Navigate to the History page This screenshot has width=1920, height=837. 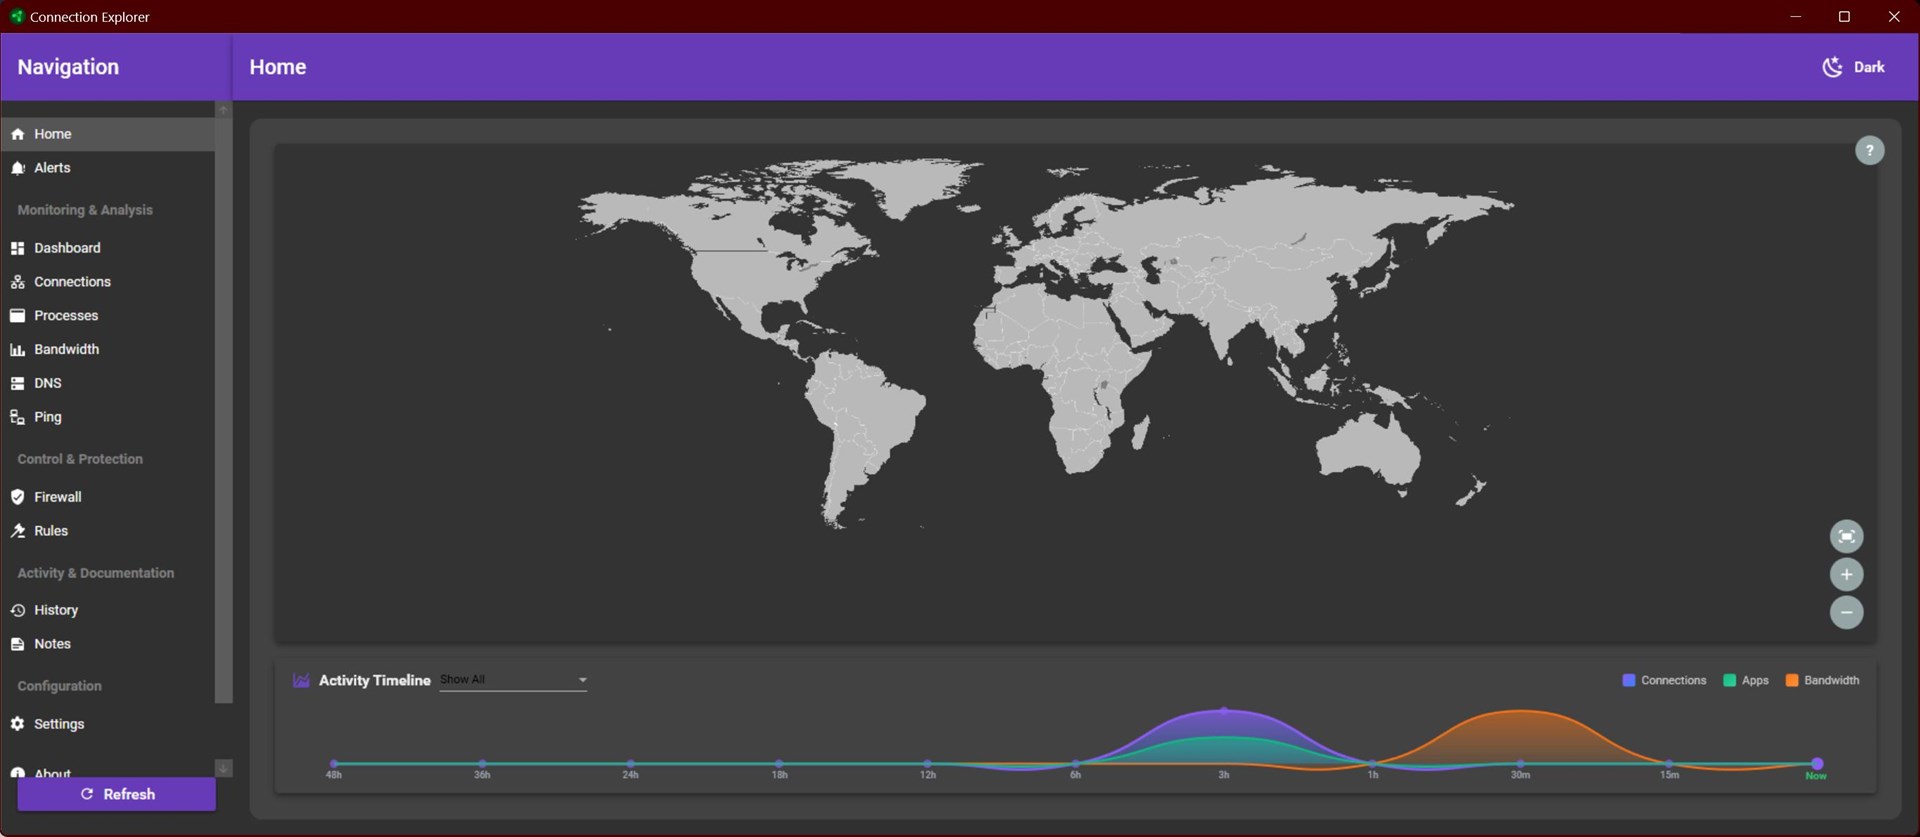(55, 610)
